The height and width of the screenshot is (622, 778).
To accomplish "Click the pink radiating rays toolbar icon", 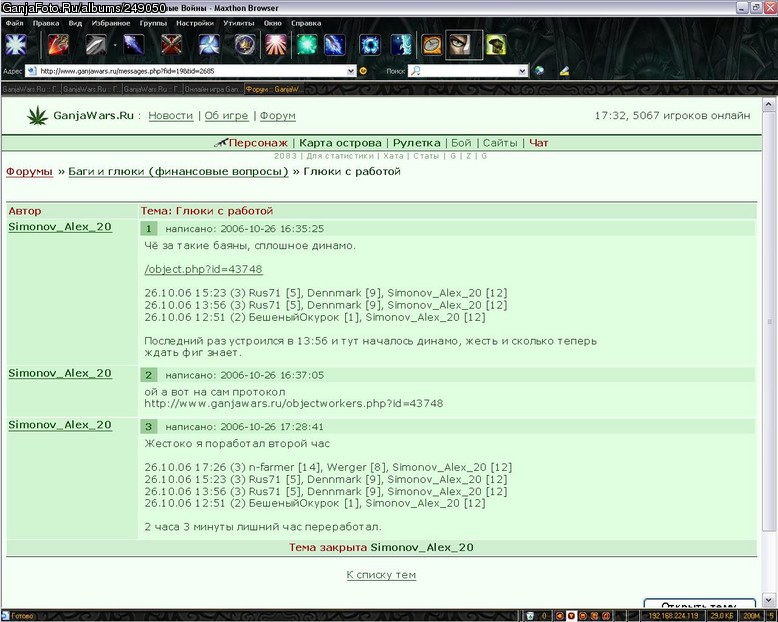I will tap(276, 45).
